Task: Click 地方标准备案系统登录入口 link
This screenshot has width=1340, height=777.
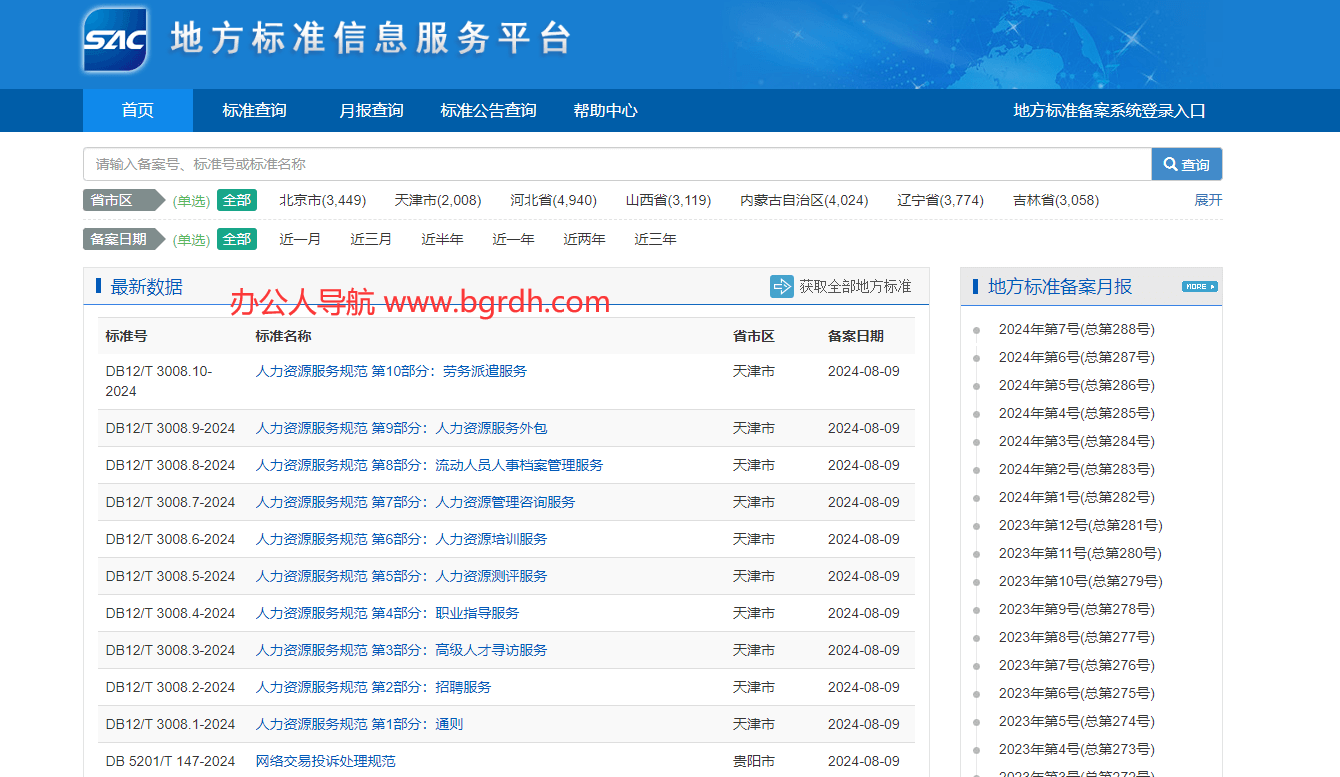Action: coord(1109,110)
